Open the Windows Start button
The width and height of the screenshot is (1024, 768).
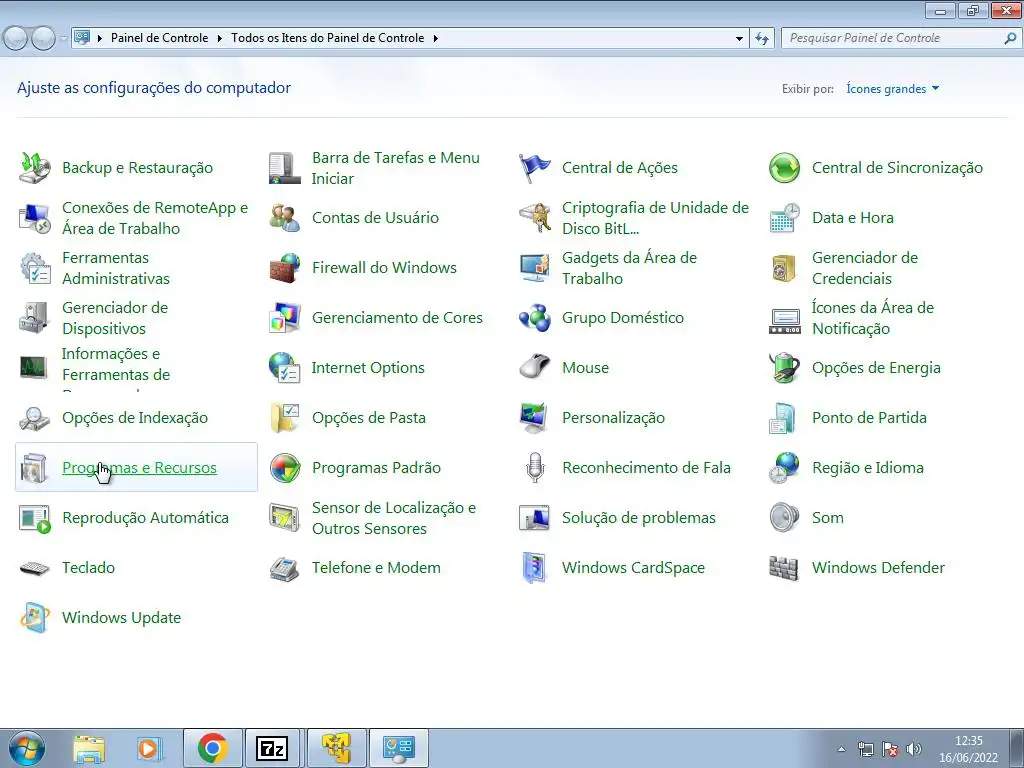tap(27, 748)
